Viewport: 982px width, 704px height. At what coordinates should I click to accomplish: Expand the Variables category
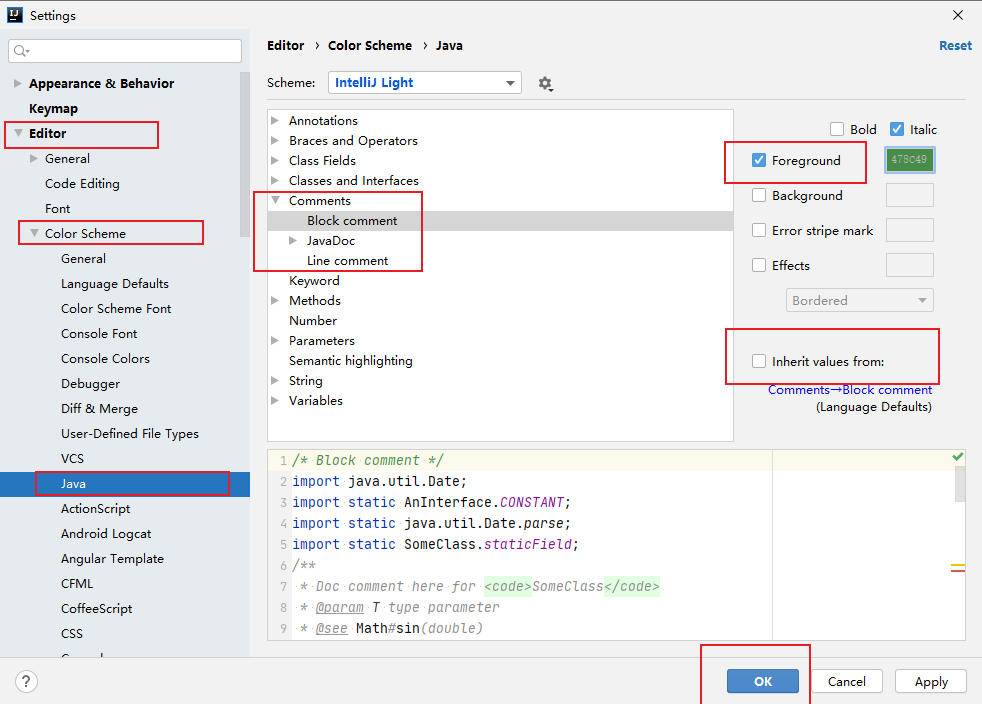click(x=275, y=401)
